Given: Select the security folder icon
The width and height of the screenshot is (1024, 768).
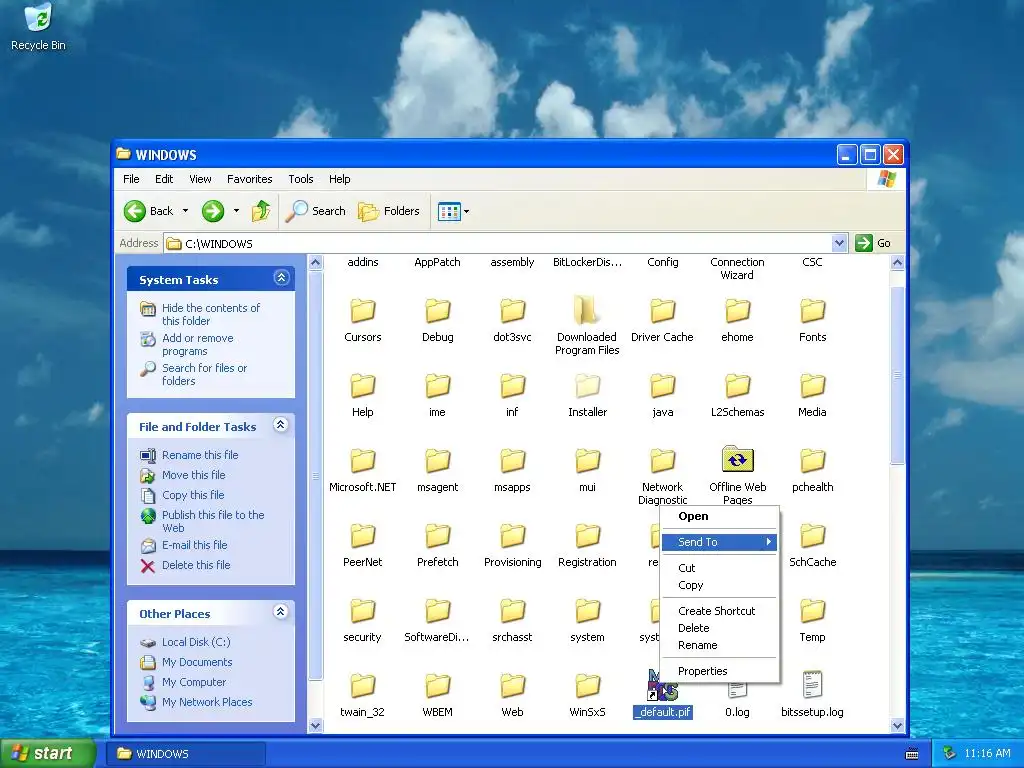Looking at the screenshot, I should click(362, 611).
